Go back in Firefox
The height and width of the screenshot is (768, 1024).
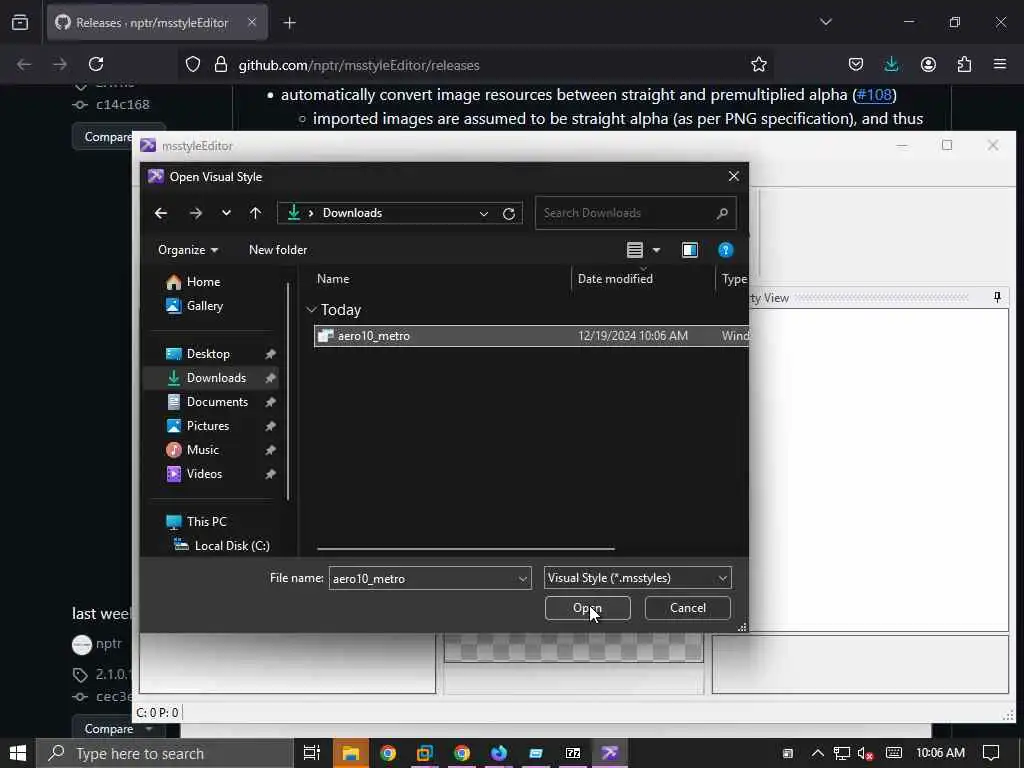point(24,65)
